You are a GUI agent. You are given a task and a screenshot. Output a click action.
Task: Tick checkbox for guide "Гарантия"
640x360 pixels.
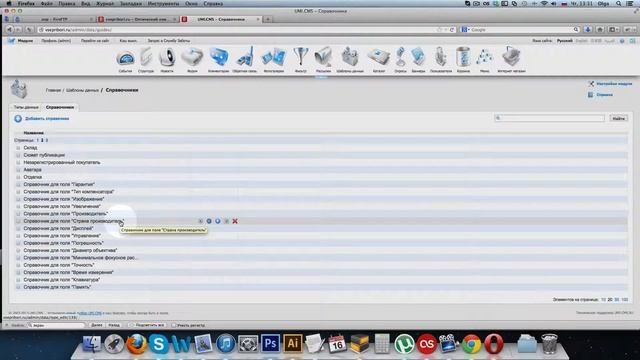pos(18,184)
